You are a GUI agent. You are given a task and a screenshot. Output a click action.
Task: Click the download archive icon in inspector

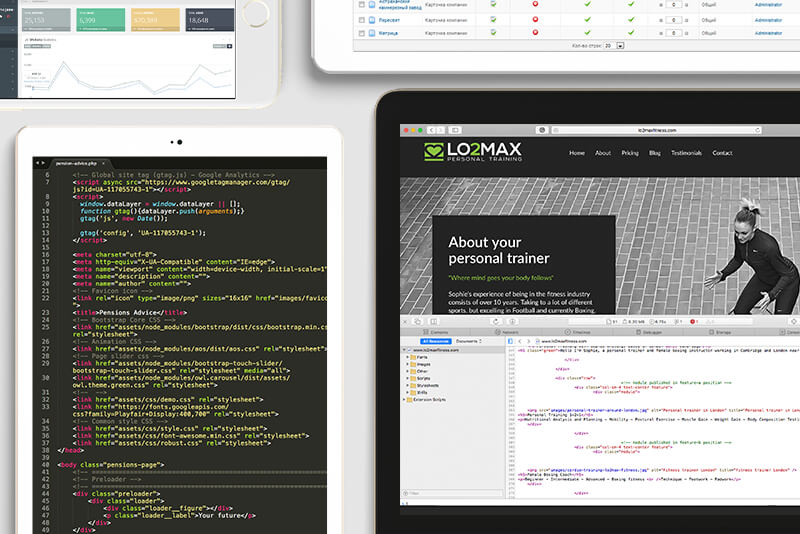[512, 322]
